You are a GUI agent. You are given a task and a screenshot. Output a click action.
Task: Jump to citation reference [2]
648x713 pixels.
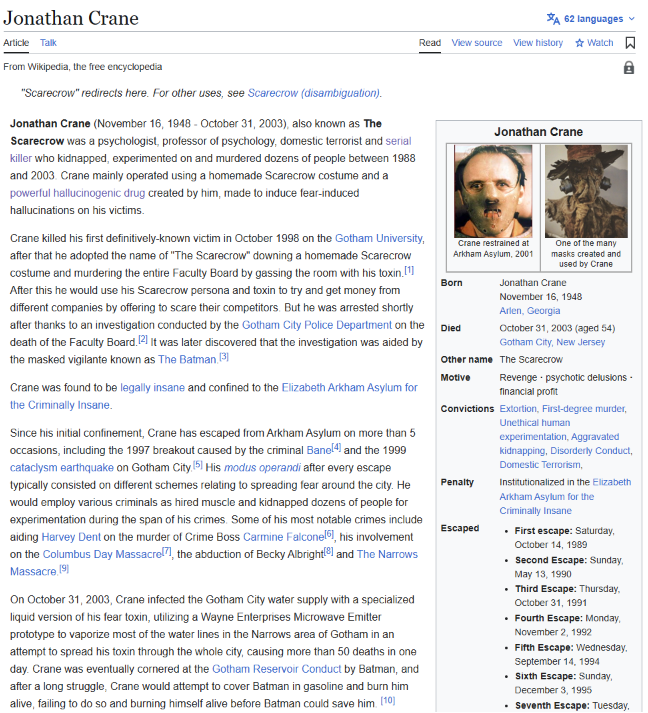click(143, 339)
